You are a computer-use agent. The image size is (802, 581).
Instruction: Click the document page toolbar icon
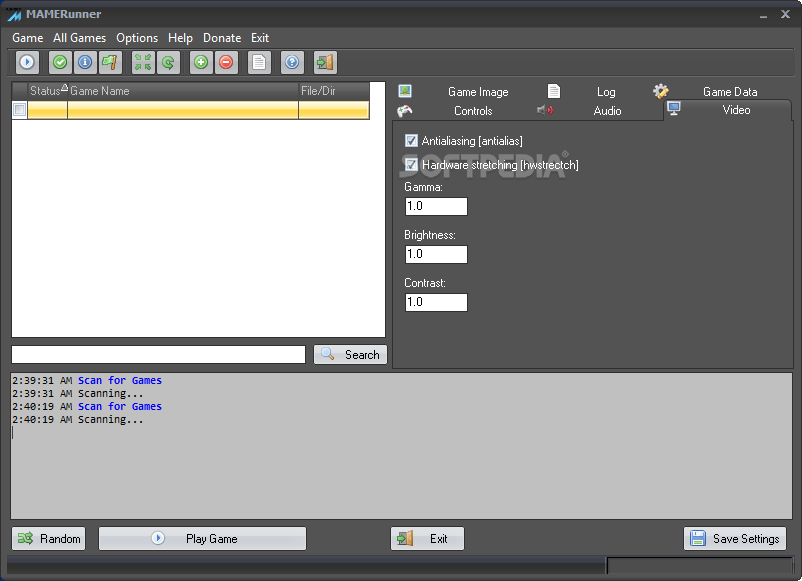259,62
